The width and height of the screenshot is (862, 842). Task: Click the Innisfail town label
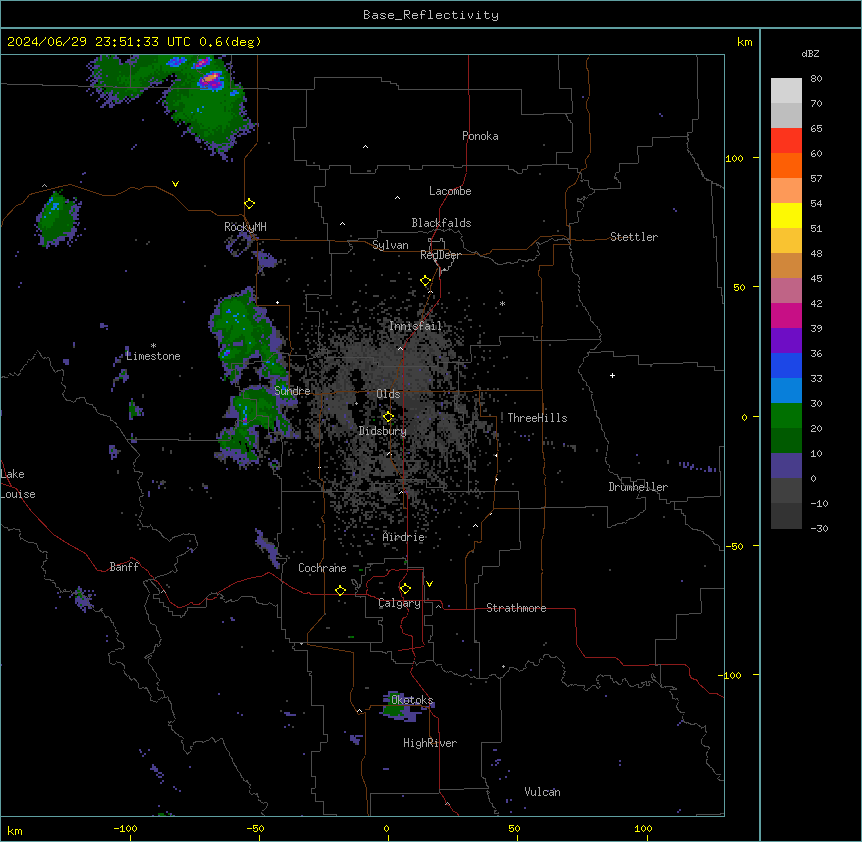pos(416,326)
